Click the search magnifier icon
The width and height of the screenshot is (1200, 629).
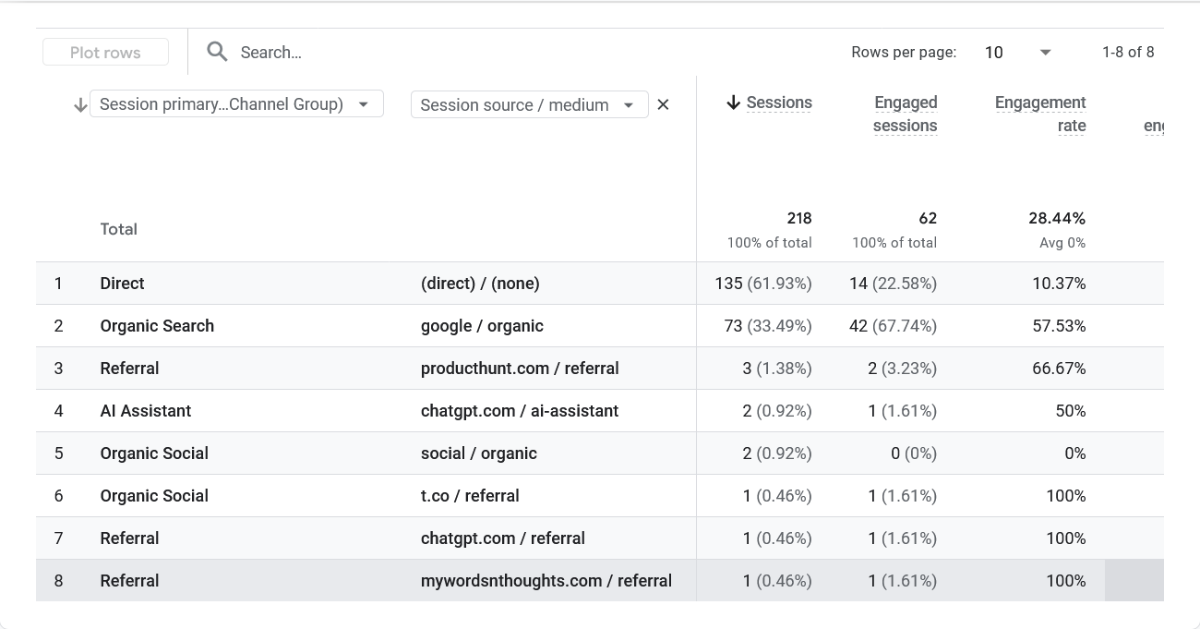[x=217, y=52]
